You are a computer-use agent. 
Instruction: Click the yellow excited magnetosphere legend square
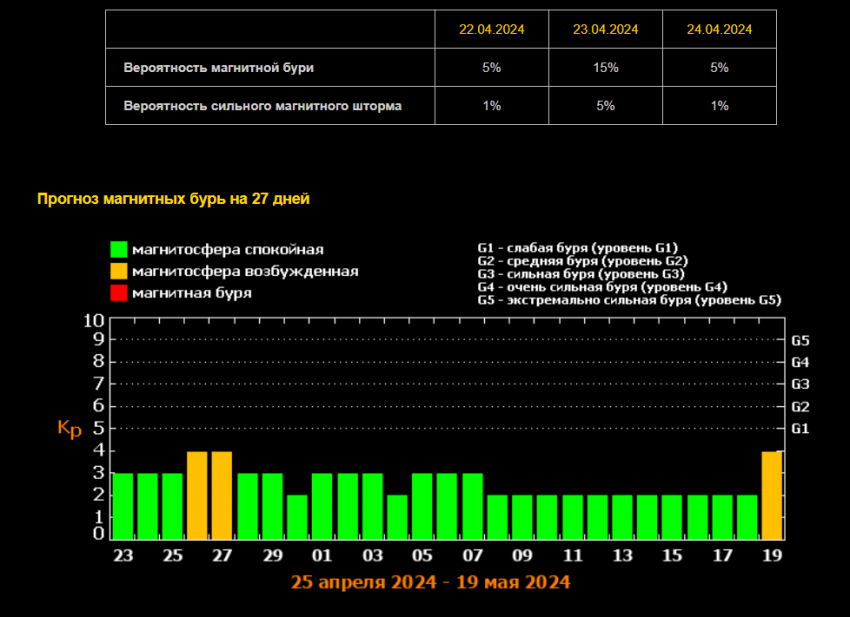tap(119, 271)
